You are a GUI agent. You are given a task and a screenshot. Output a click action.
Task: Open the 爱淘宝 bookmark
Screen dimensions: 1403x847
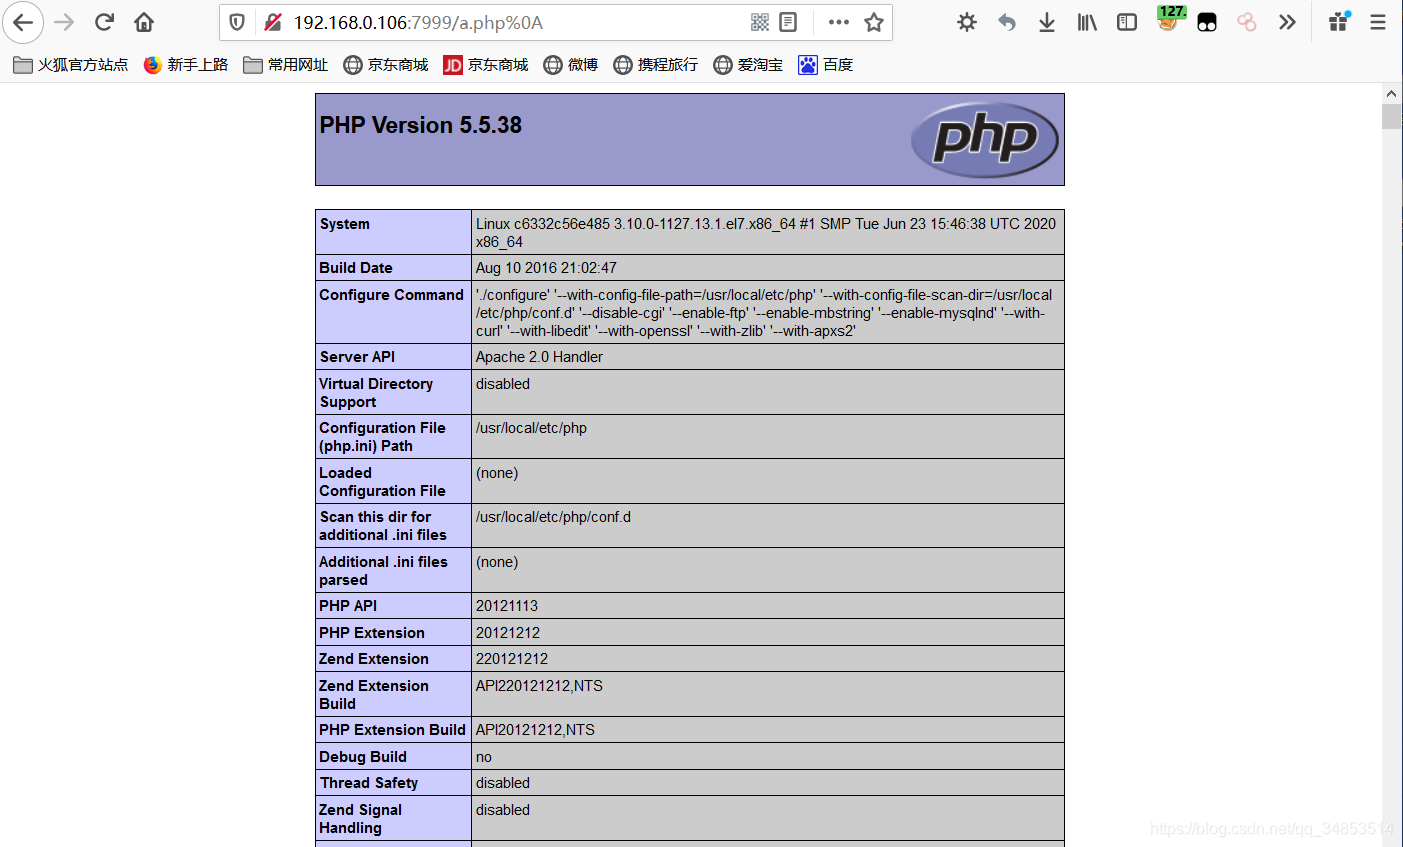[x=748, y=65]
